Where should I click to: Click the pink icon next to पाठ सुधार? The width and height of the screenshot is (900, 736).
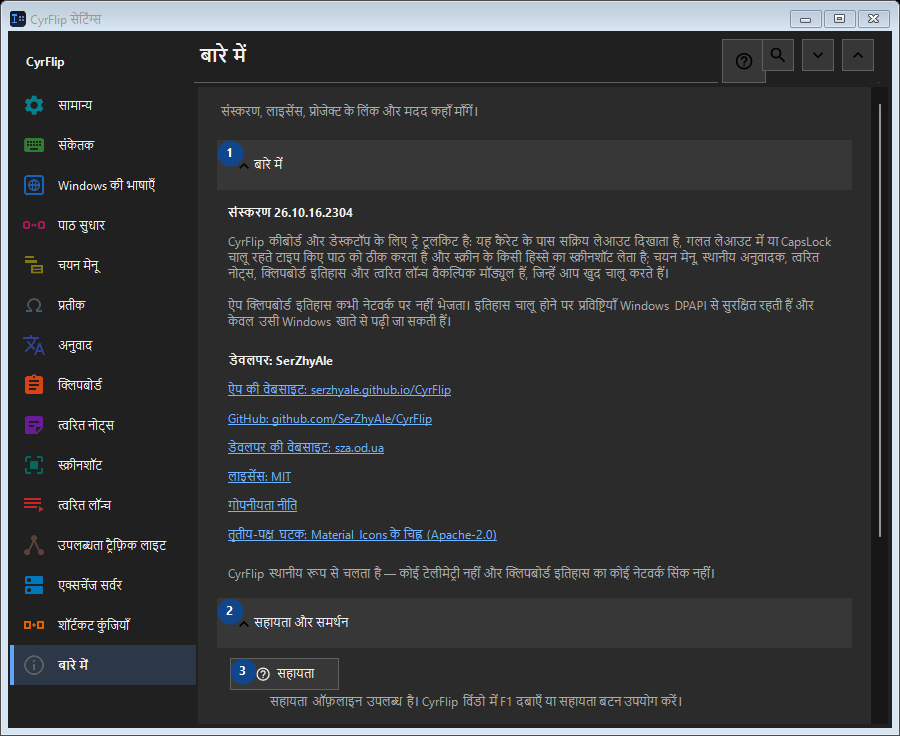tap(34, 225)
